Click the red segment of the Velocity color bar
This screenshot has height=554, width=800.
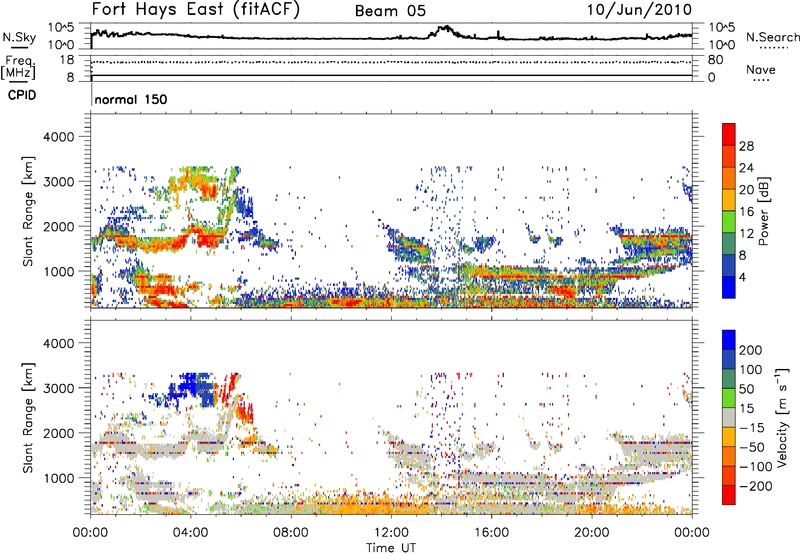729,495
